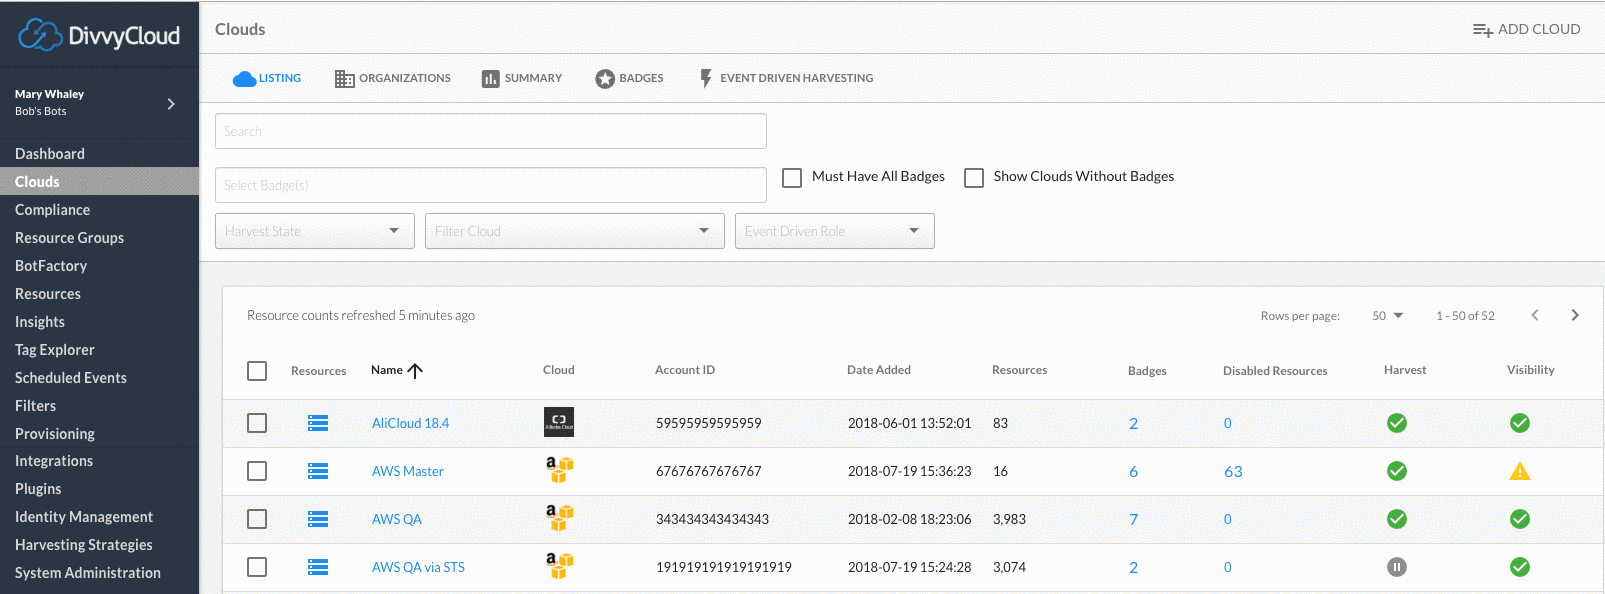
Task: Click green harvest checkmark for AWS Master
Action: coord(1397,471)
